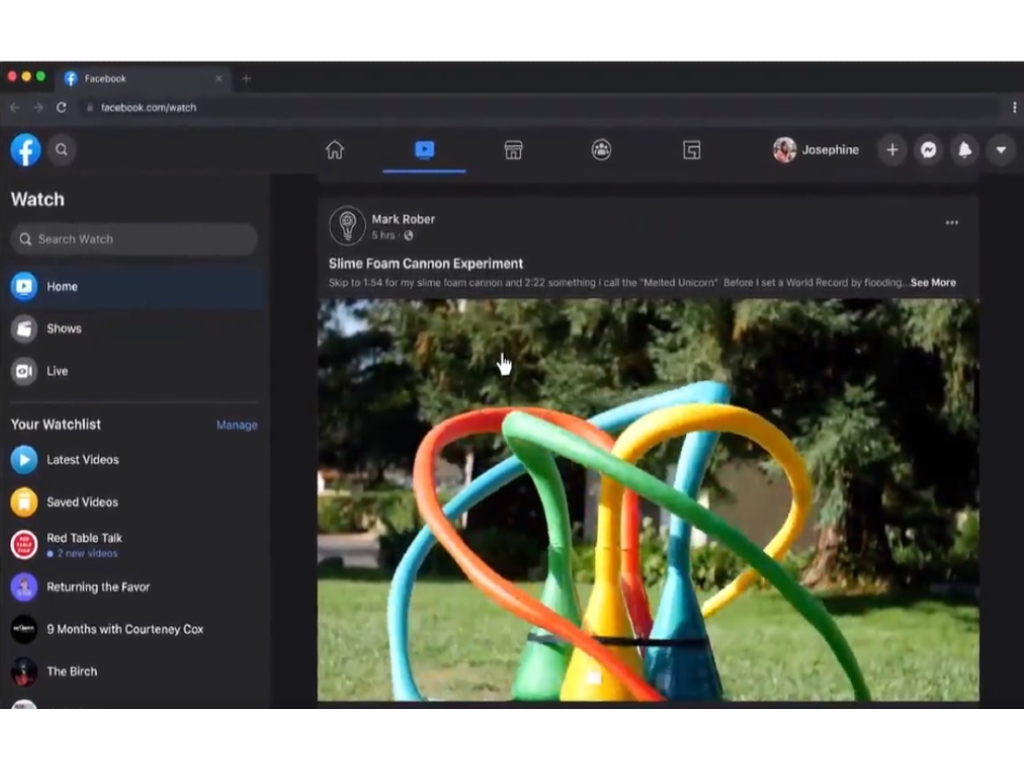Open Red Table Talk in watchlist
1024x768 pixels.
click(x=134, y=545)
